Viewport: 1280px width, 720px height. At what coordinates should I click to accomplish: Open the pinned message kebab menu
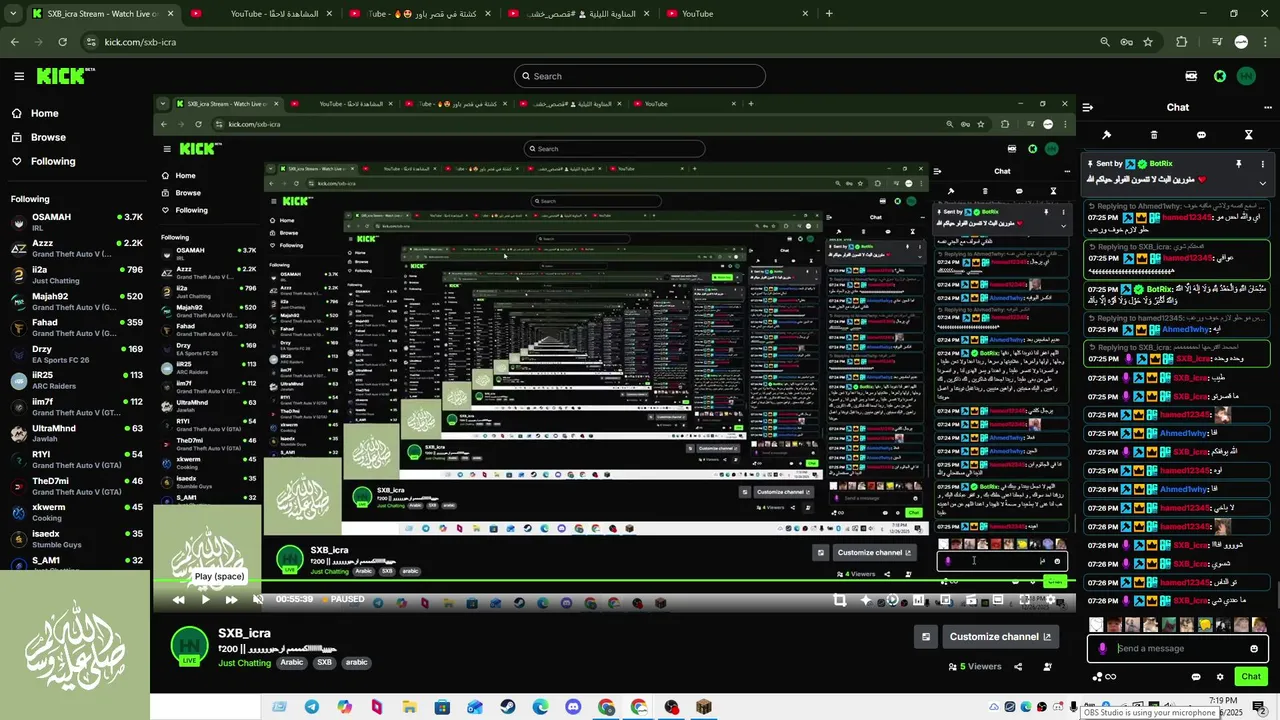[1262, 164]
